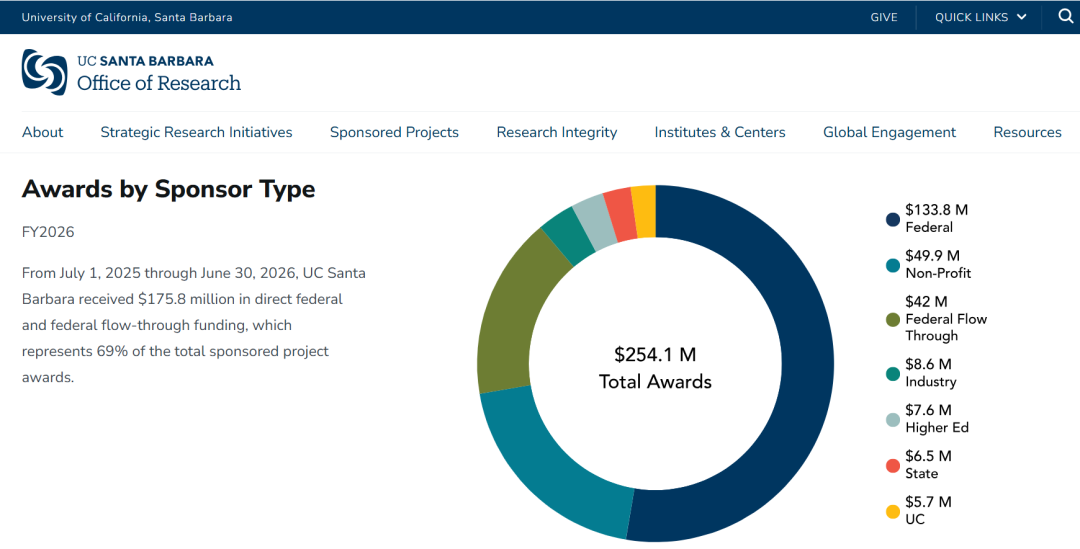
Task: Click University of California, Santa Barbara link
Action: (x=127, y=17)
